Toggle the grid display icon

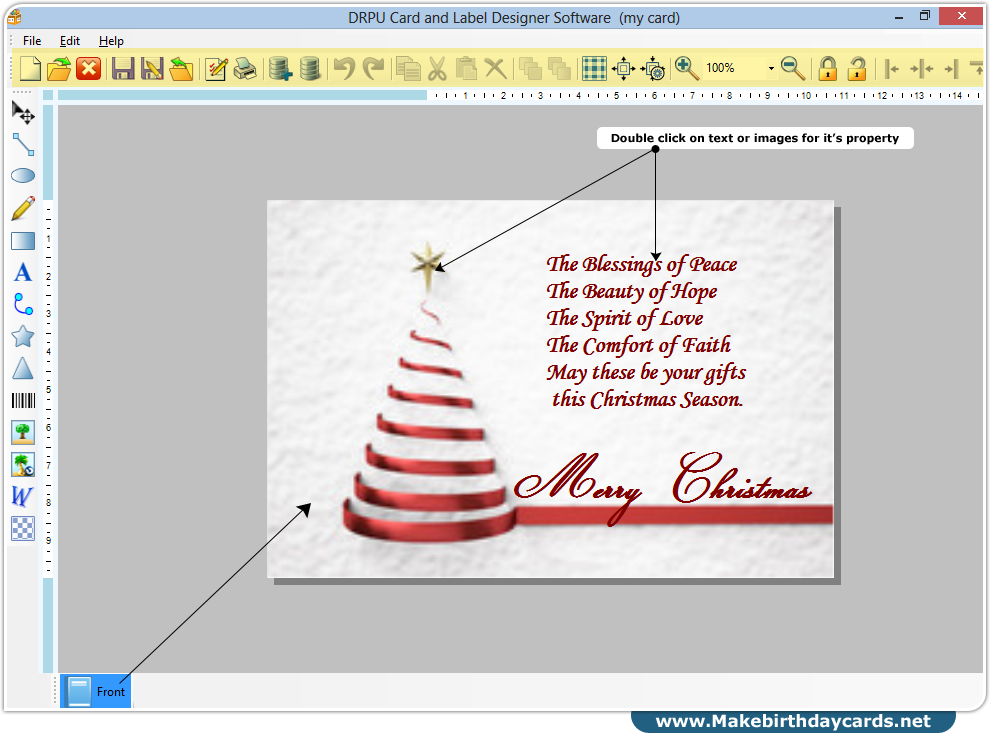click(x=594, y=68)
